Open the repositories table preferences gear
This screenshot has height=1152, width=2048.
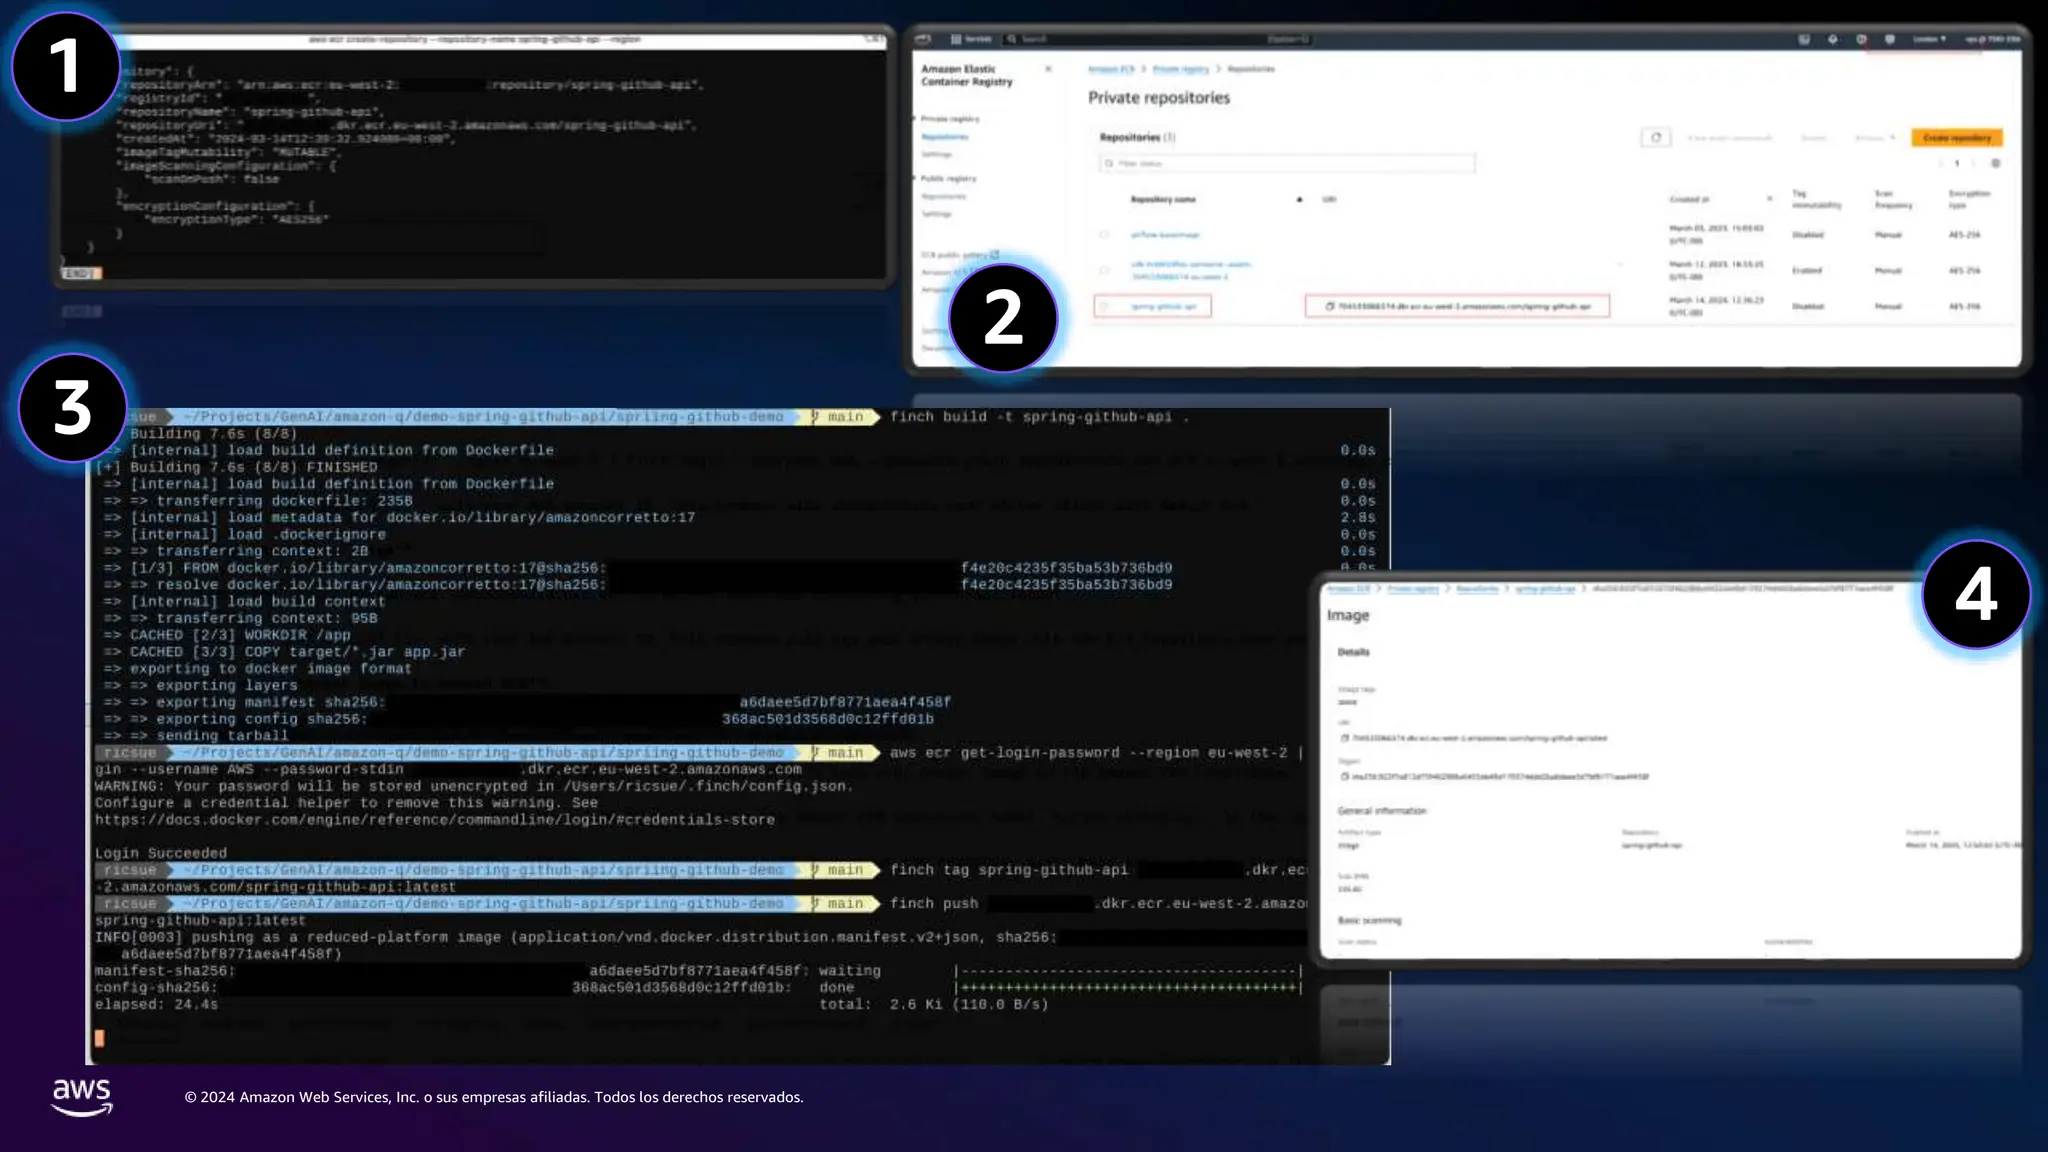(1995, 163)
